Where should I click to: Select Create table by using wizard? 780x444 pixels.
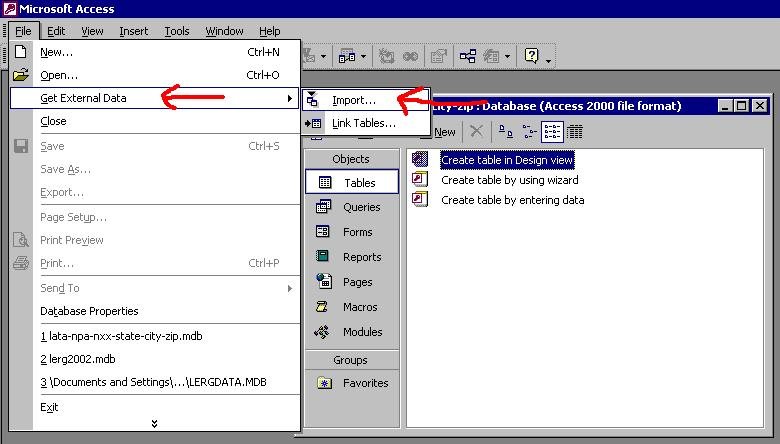click(509, 179)
